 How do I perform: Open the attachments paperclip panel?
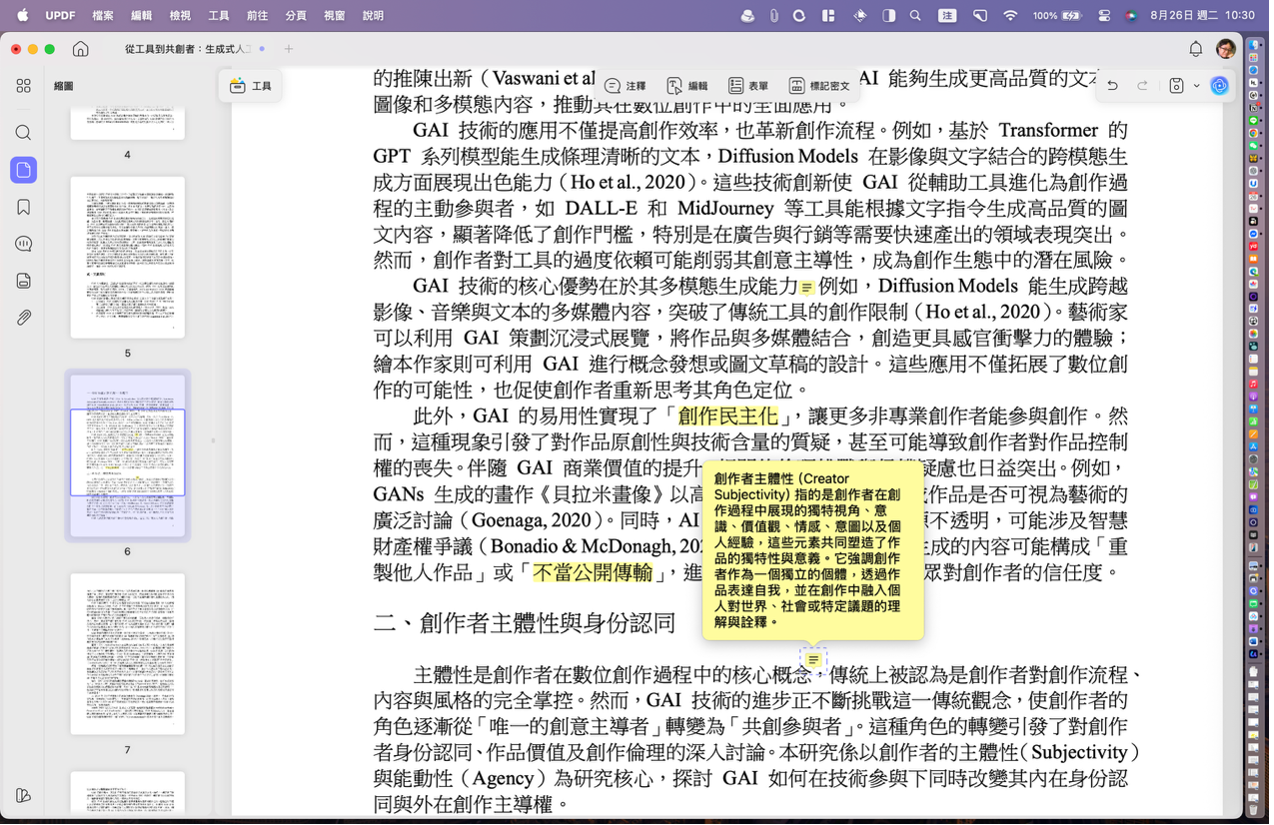24,318
